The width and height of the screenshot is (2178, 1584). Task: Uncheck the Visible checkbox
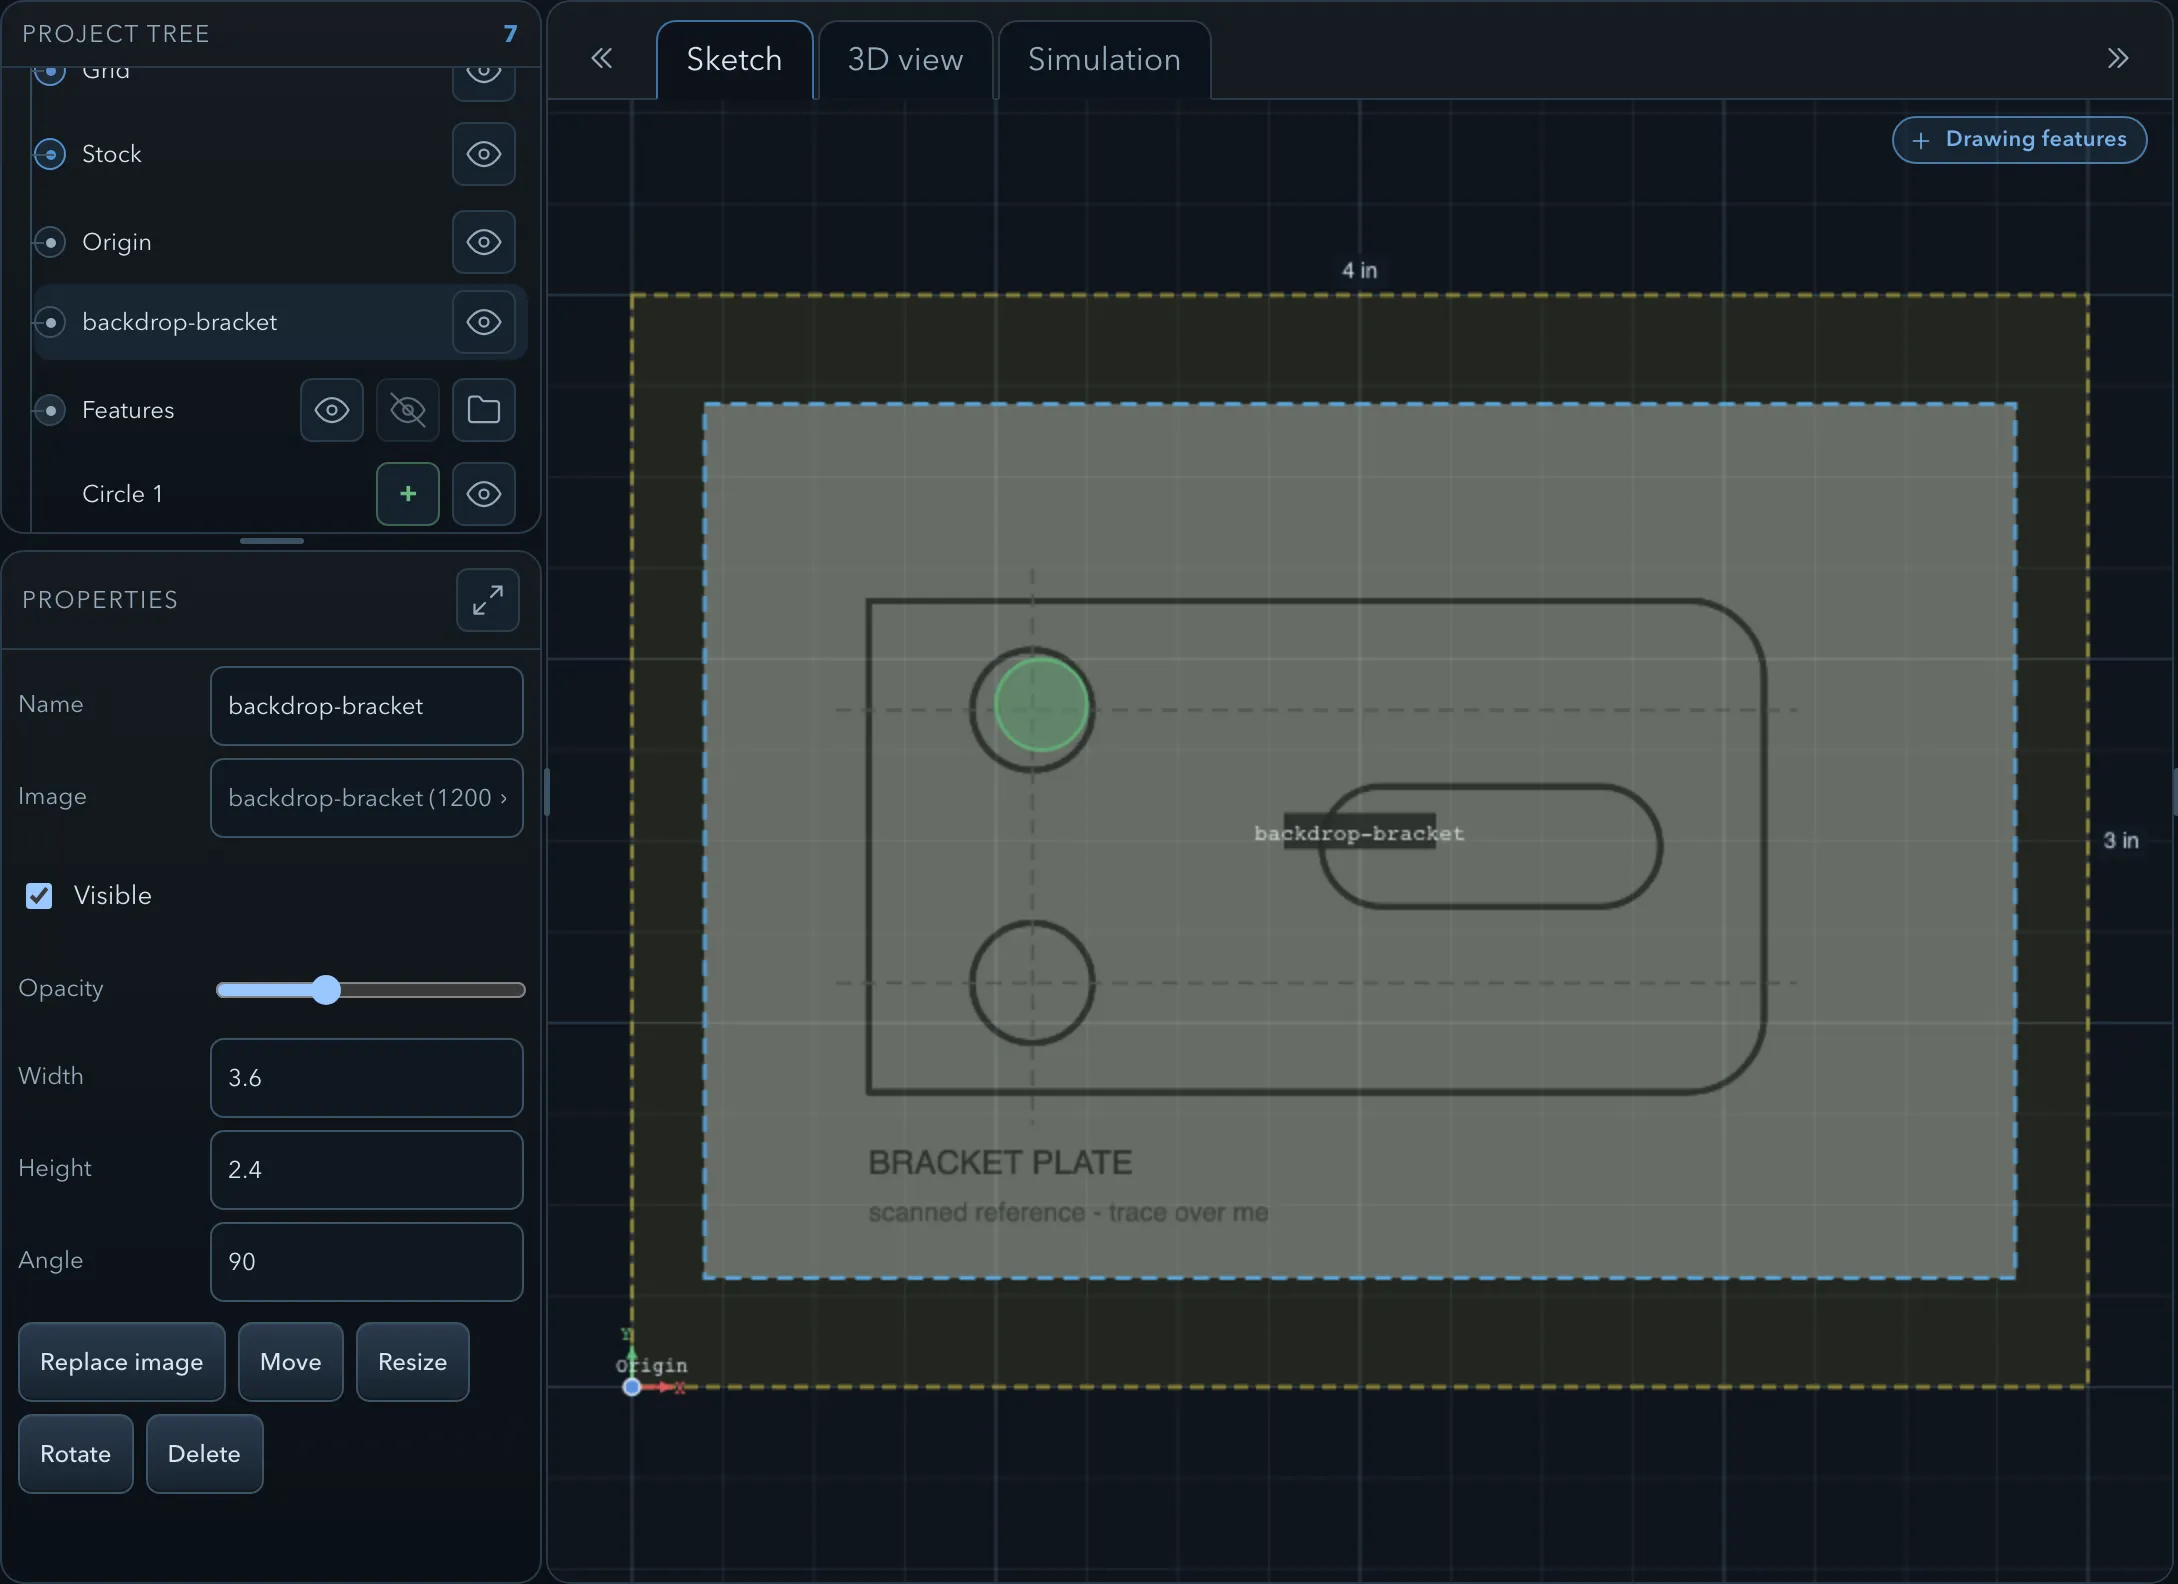click(x=39, y=896)
